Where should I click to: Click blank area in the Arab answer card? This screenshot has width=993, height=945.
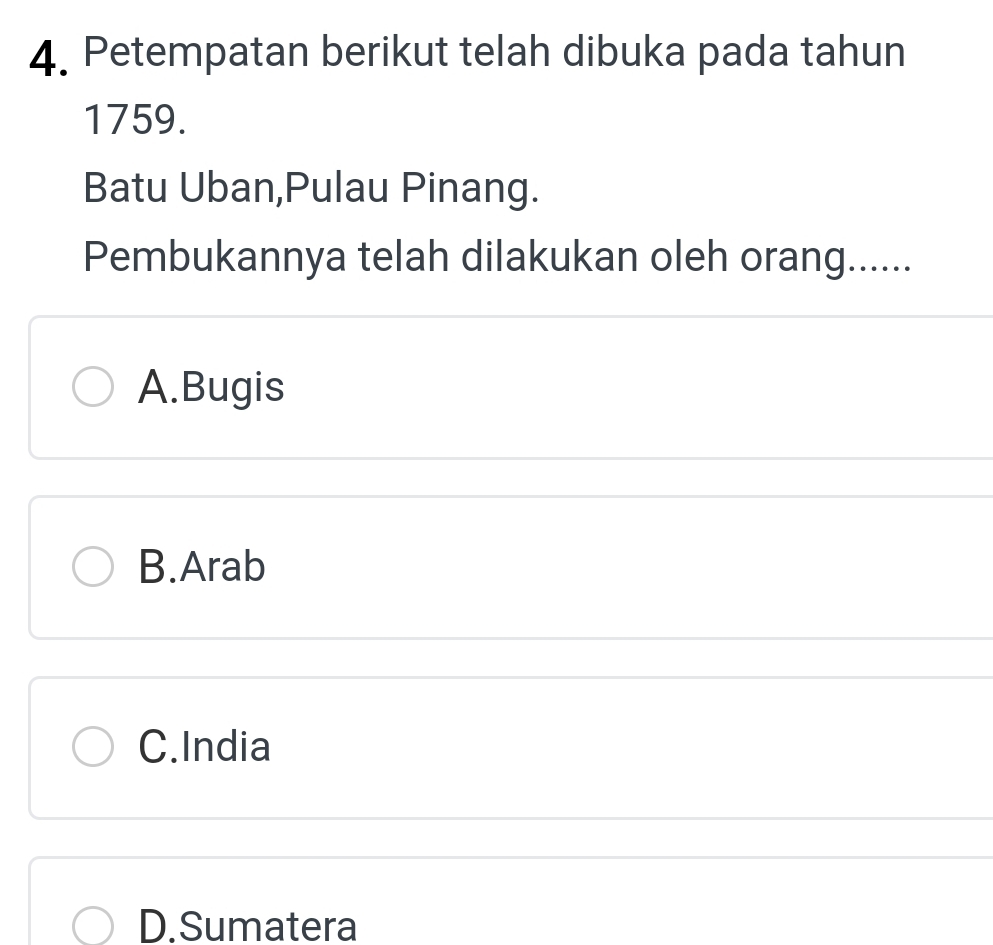(640, 568)
